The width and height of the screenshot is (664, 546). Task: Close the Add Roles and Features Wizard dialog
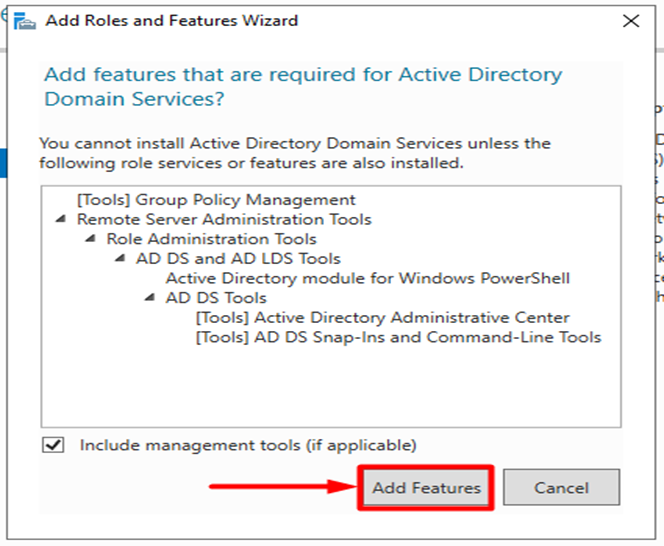(631, 20)
